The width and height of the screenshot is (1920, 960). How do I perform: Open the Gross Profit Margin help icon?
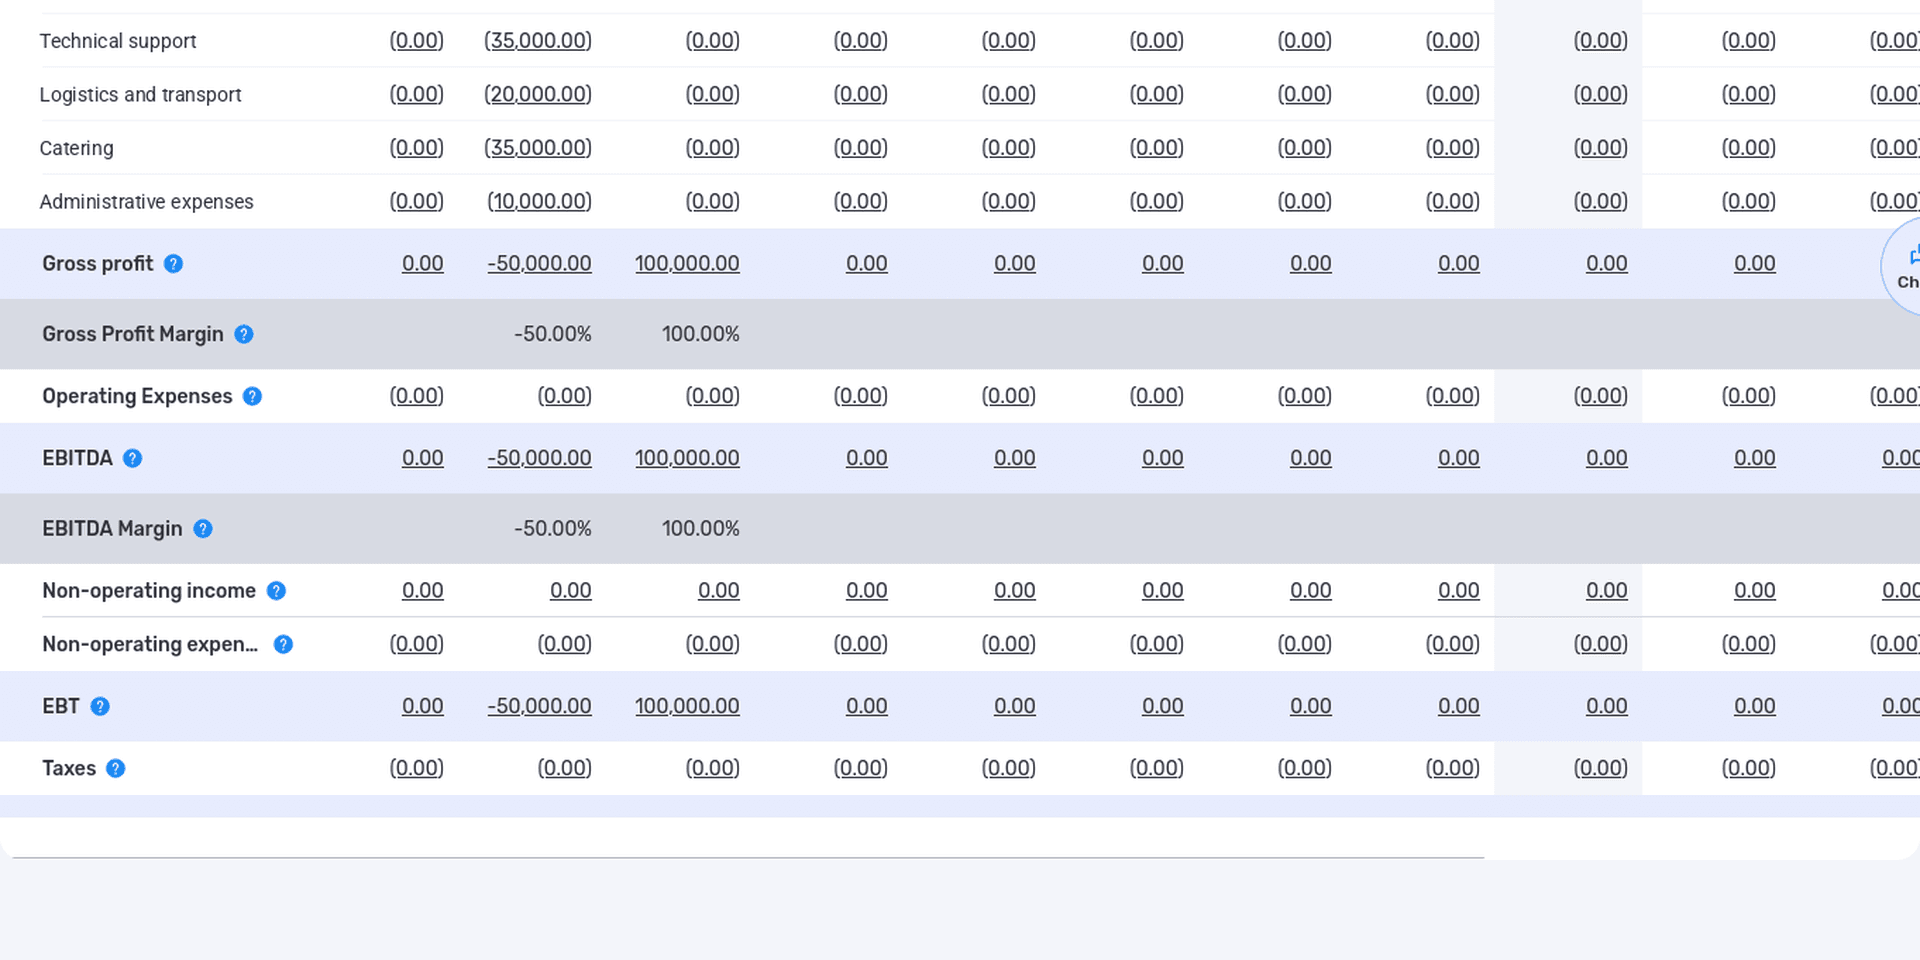[x=244, y=334]
